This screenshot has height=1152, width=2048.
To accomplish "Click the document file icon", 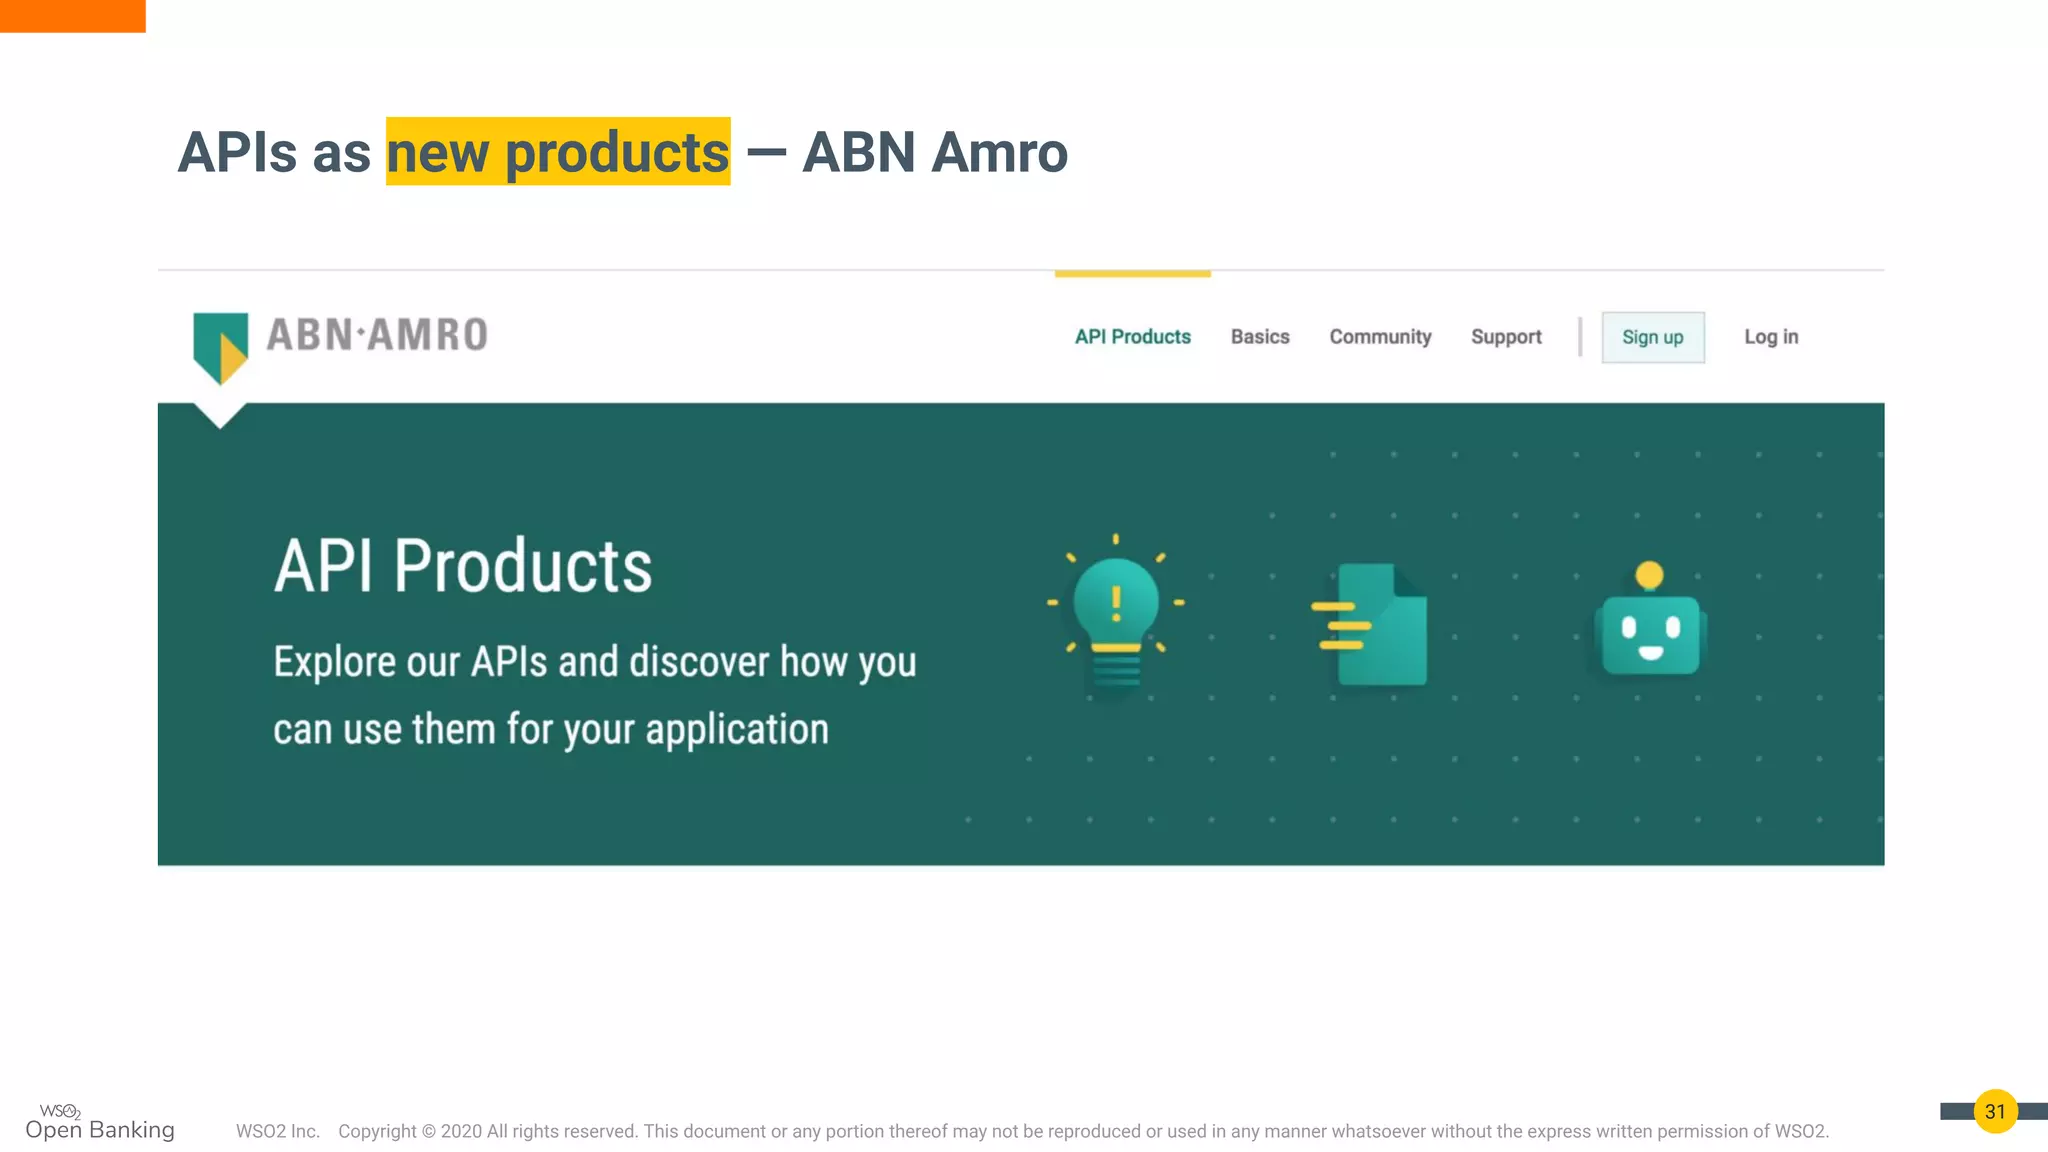I will 1370,625.
